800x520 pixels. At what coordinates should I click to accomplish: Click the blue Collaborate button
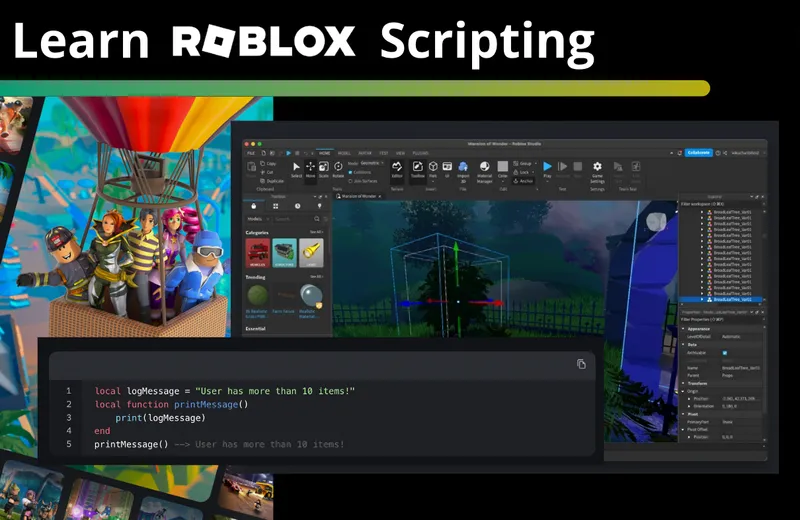pyautogui.click(x=698, y=153)
